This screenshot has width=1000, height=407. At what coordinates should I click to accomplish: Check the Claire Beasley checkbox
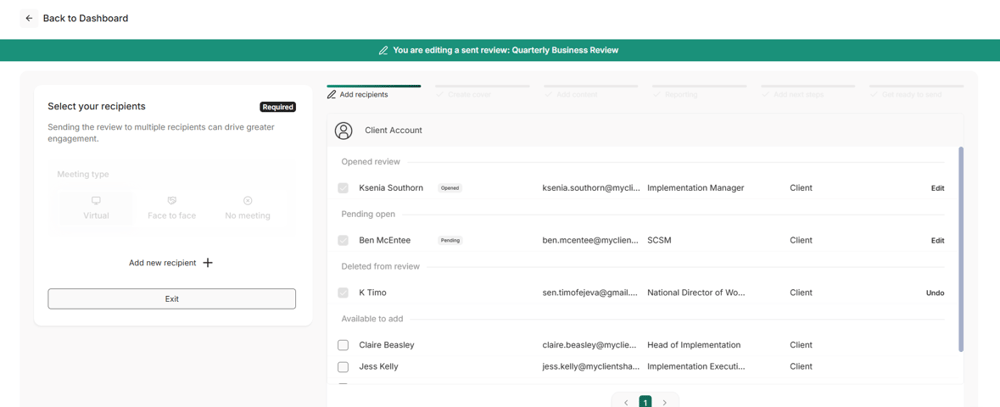(343, 345)
